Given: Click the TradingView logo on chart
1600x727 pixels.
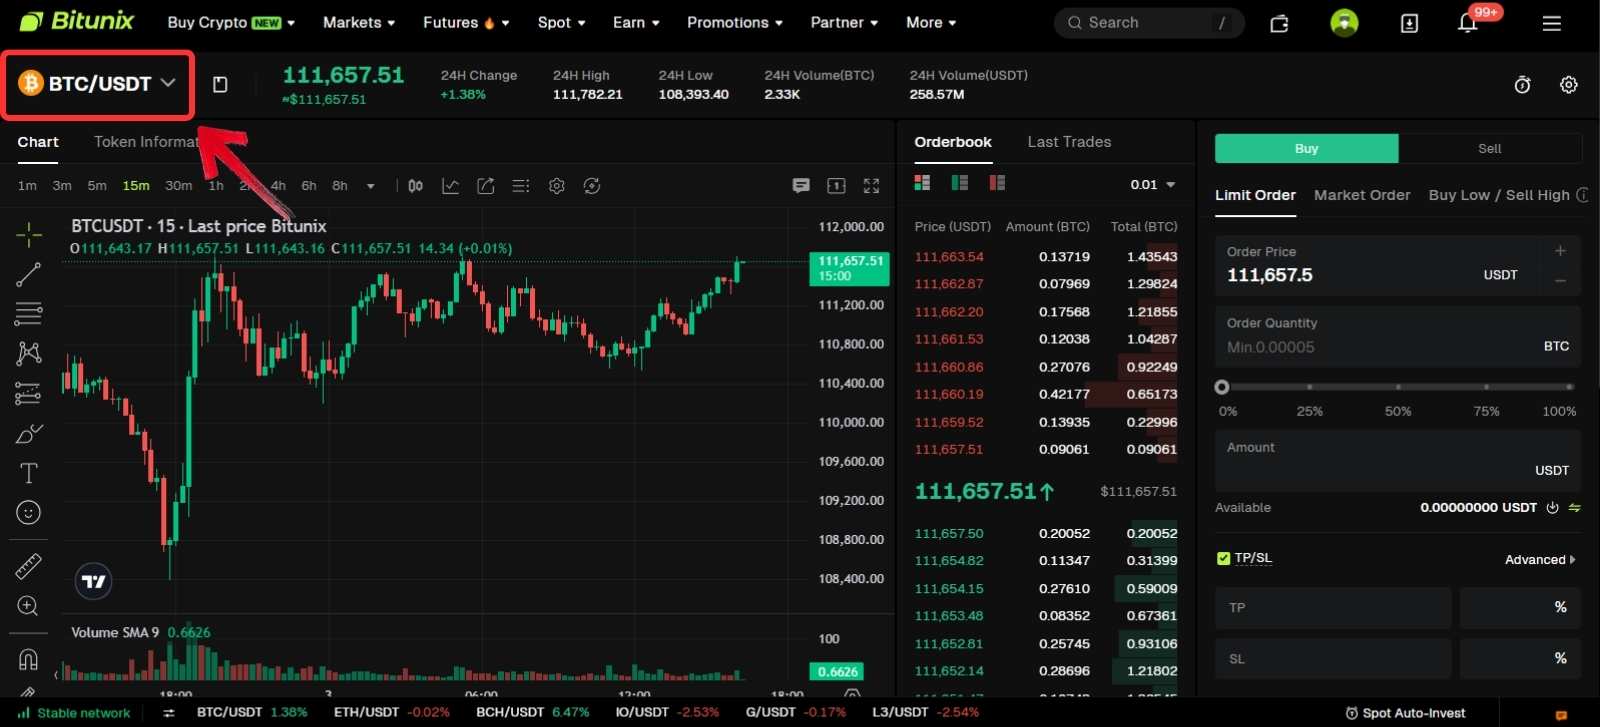Looking at the screenshot, I should point(94,581).
